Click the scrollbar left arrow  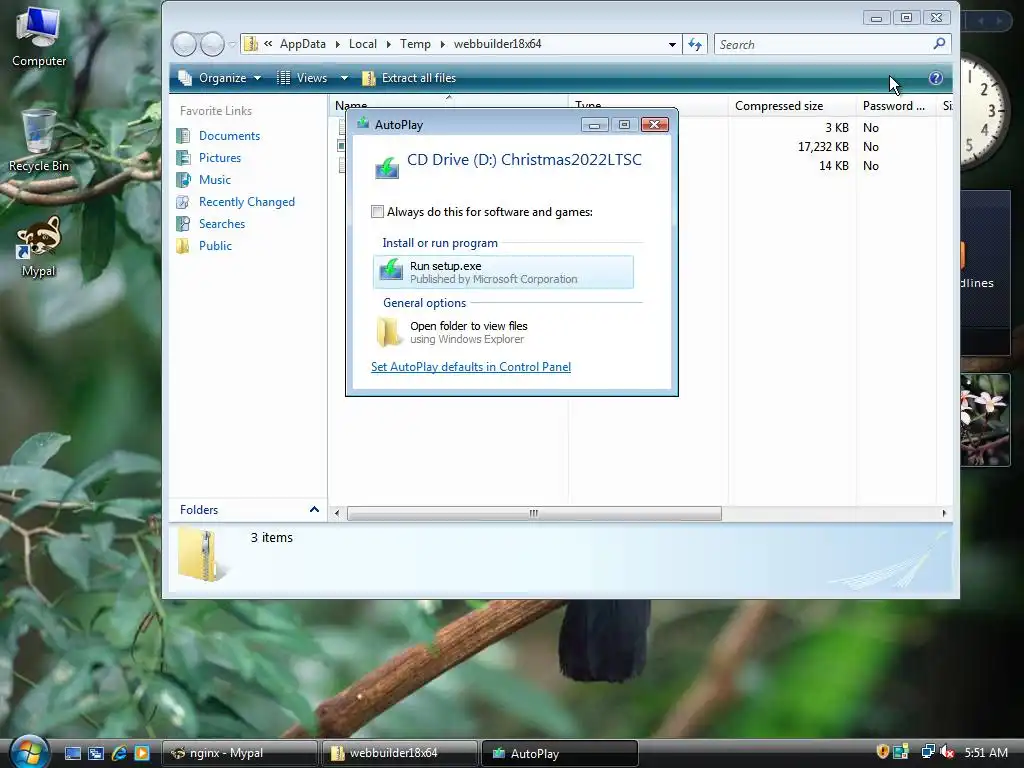point(337,513)
